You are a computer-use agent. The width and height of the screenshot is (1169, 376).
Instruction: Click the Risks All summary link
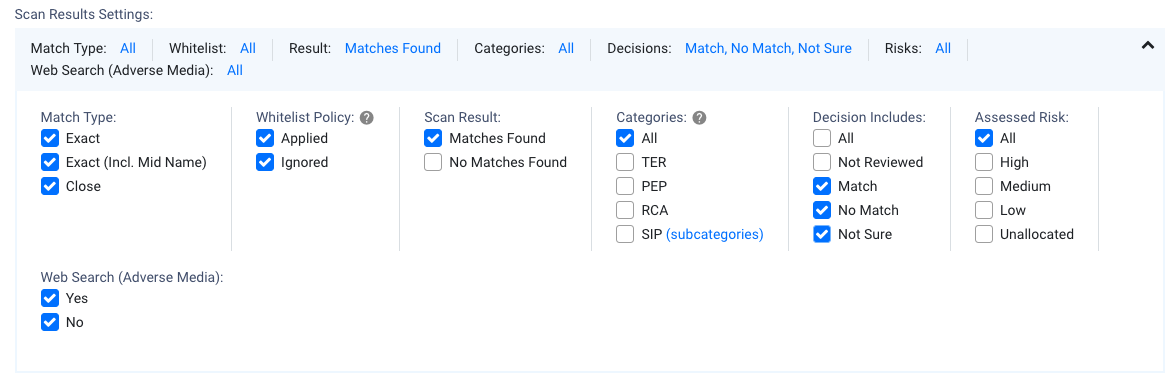(x=943, y=48)
